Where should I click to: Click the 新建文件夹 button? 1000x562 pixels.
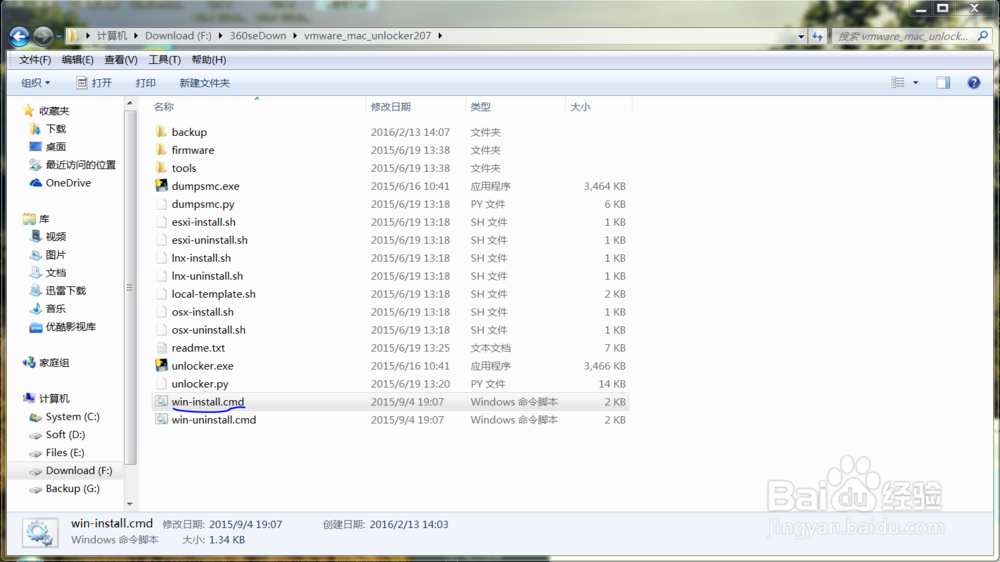point(204,82)
